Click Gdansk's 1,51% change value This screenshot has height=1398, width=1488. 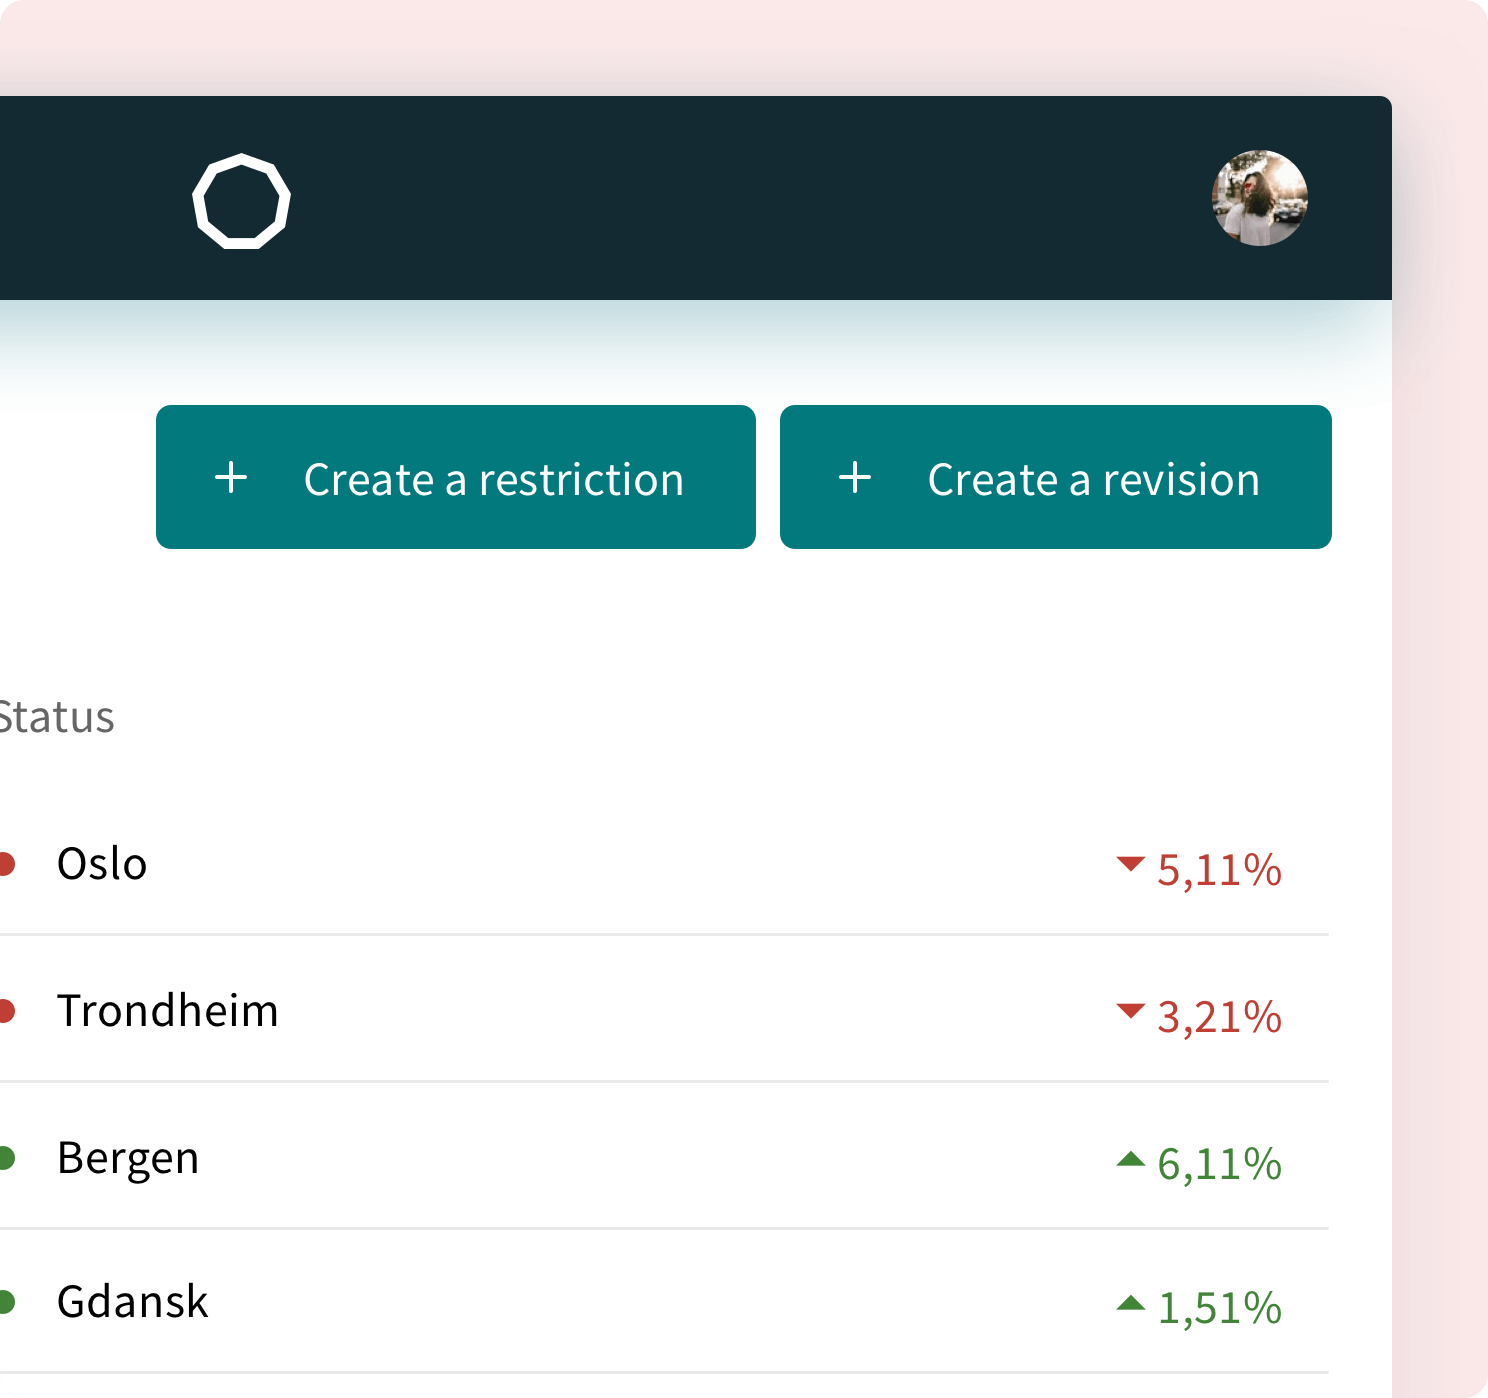coord(1219,1307)
